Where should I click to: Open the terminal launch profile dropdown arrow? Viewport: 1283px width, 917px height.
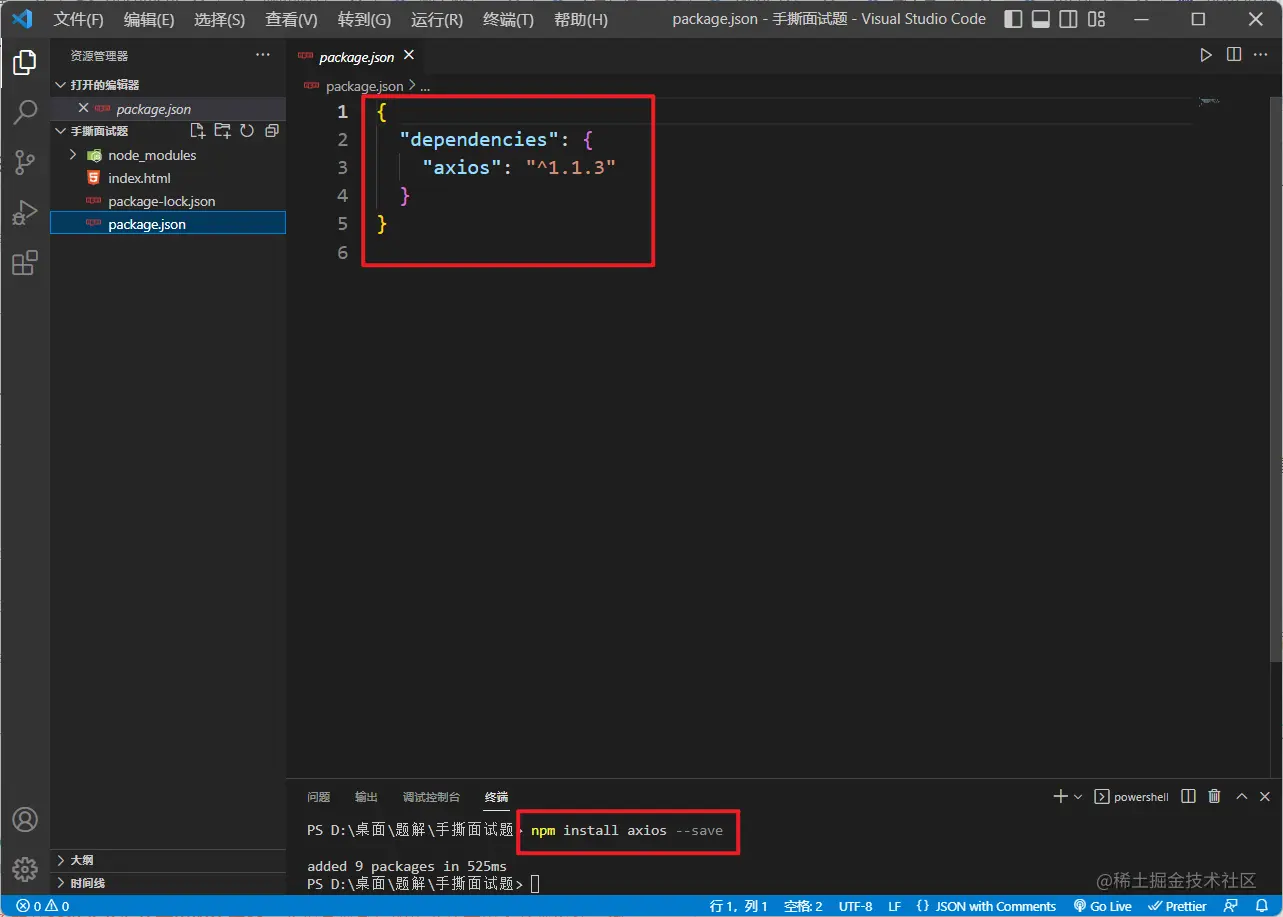[x=1078, y=797]
